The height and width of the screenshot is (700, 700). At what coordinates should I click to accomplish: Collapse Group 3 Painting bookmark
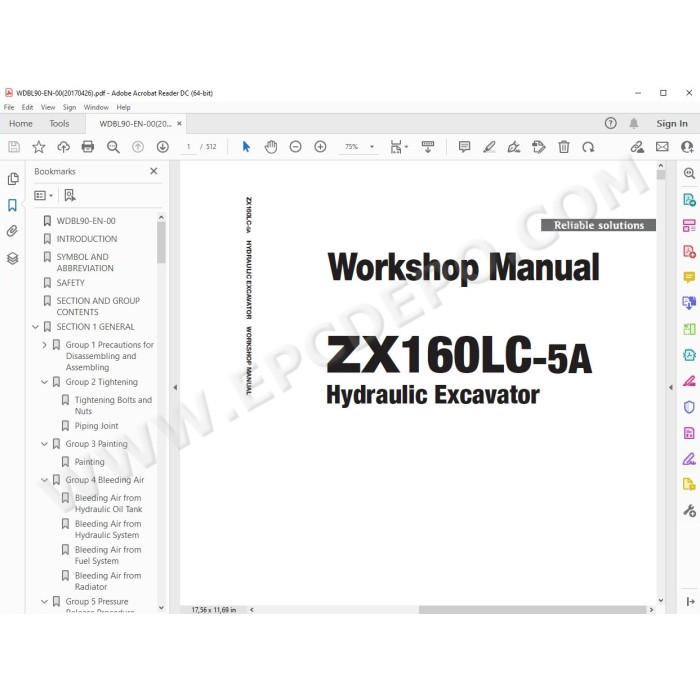pyautogui.click(x=44, y=444)
